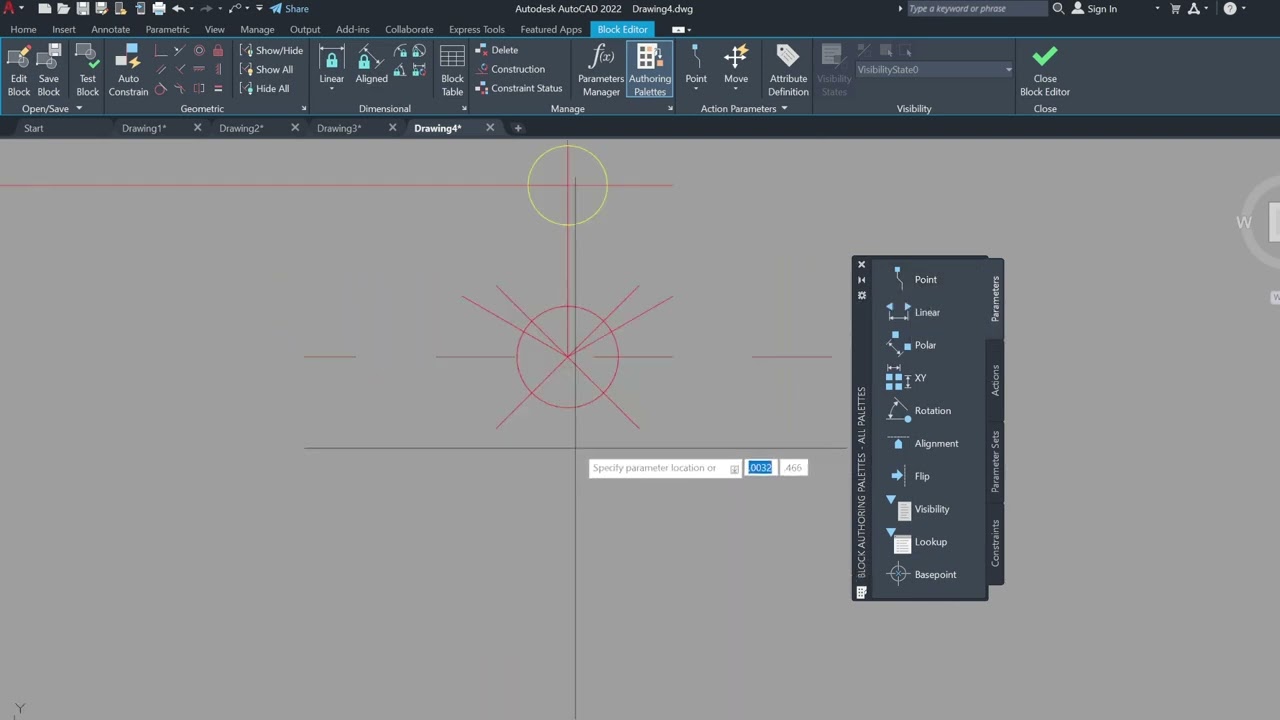Image resolution: width=1280 pixels, height=720 pixels.
Task: Close the Drawing4* tab
Action: (x=490, y=128)
